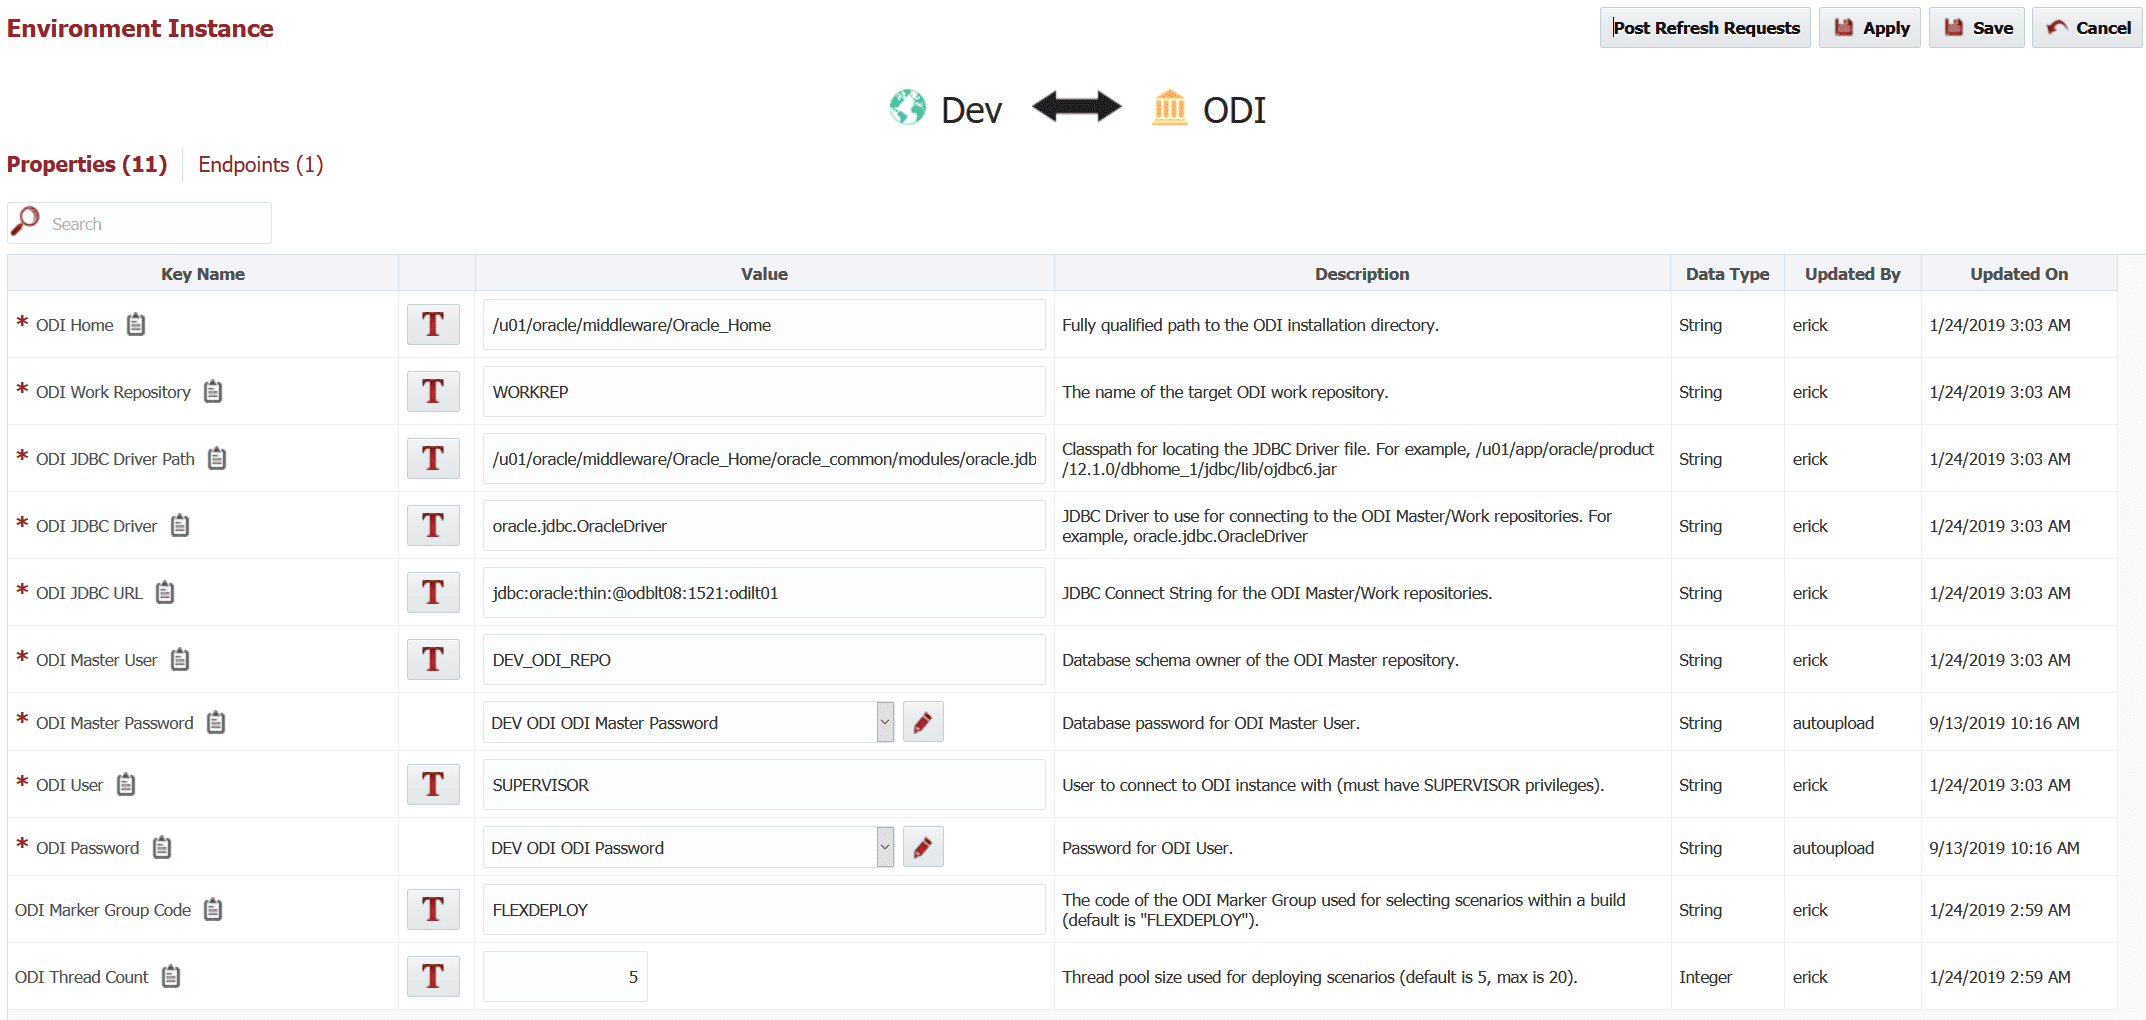Image resolution: width=2146 pixels, height=1020 pixels.
Task: Click clipboard icon beside ODI Thread Count
Action: [x=171, y=977]
